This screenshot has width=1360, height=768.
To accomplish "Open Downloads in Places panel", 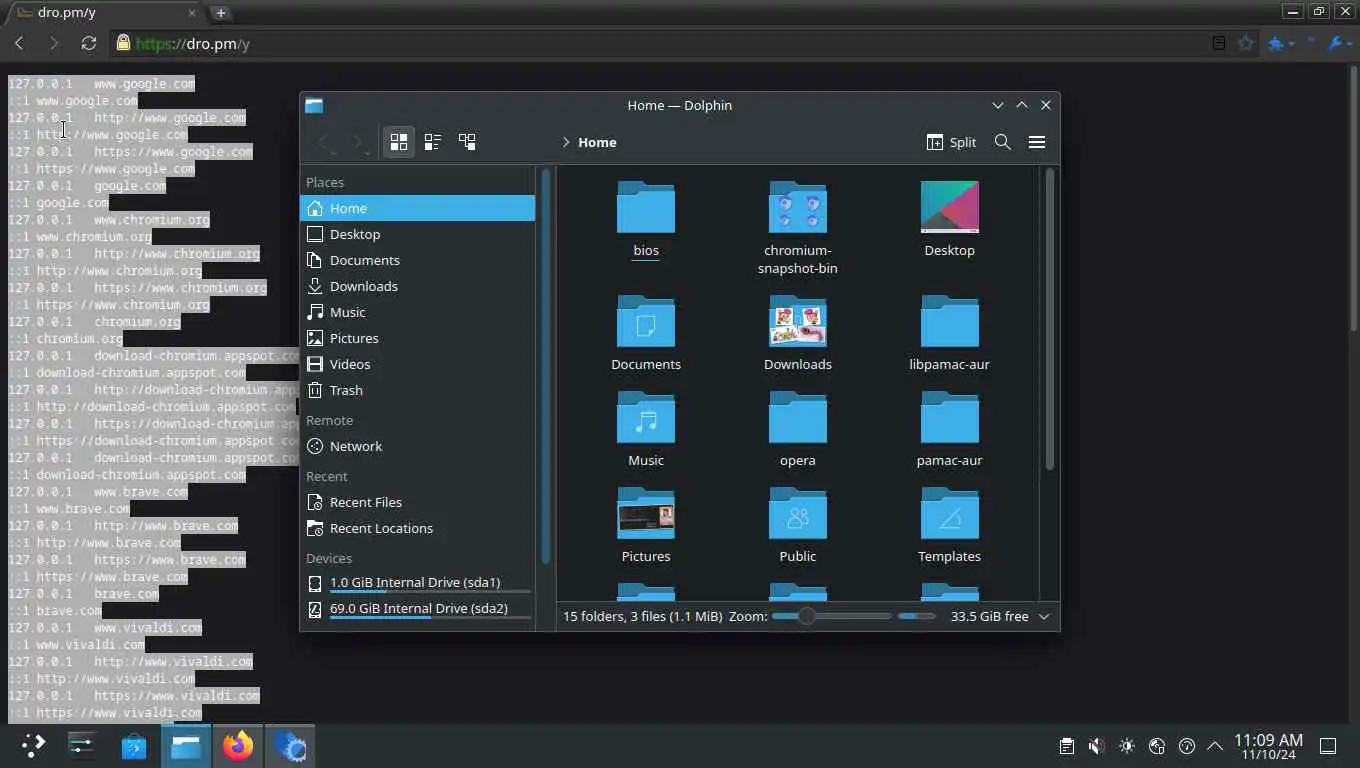I will [x=418, y=286].
